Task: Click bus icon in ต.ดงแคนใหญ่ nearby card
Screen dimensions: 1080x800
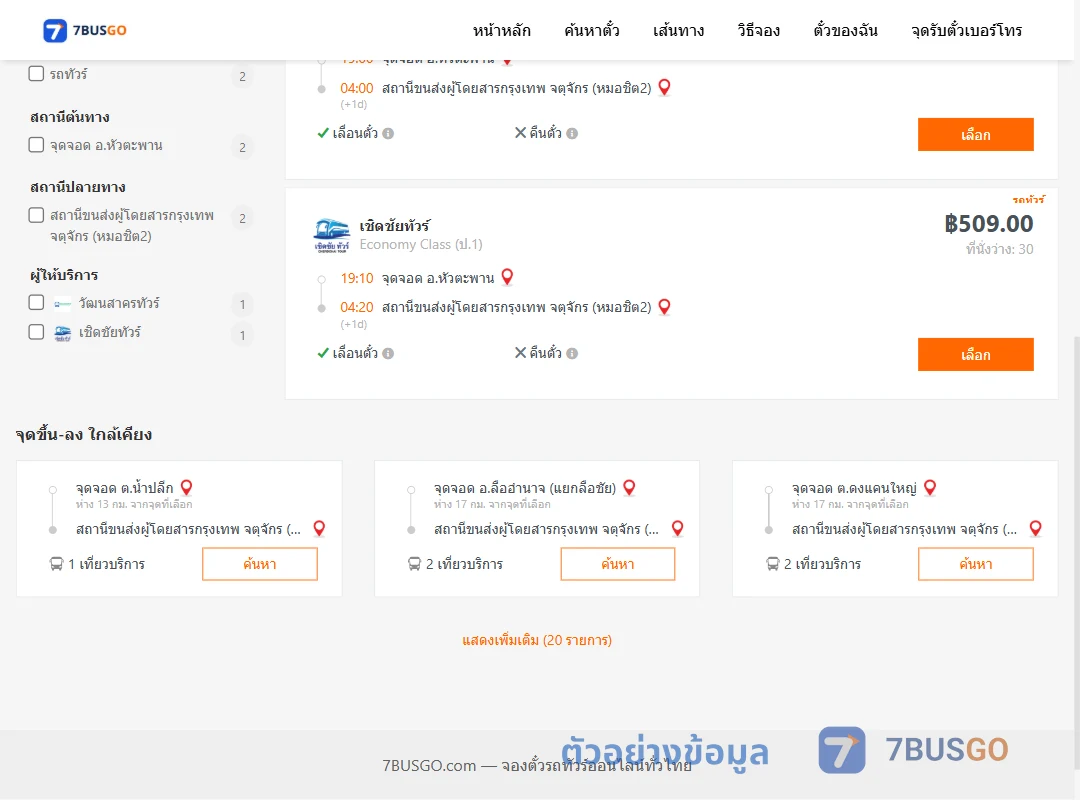Action: 772,564
